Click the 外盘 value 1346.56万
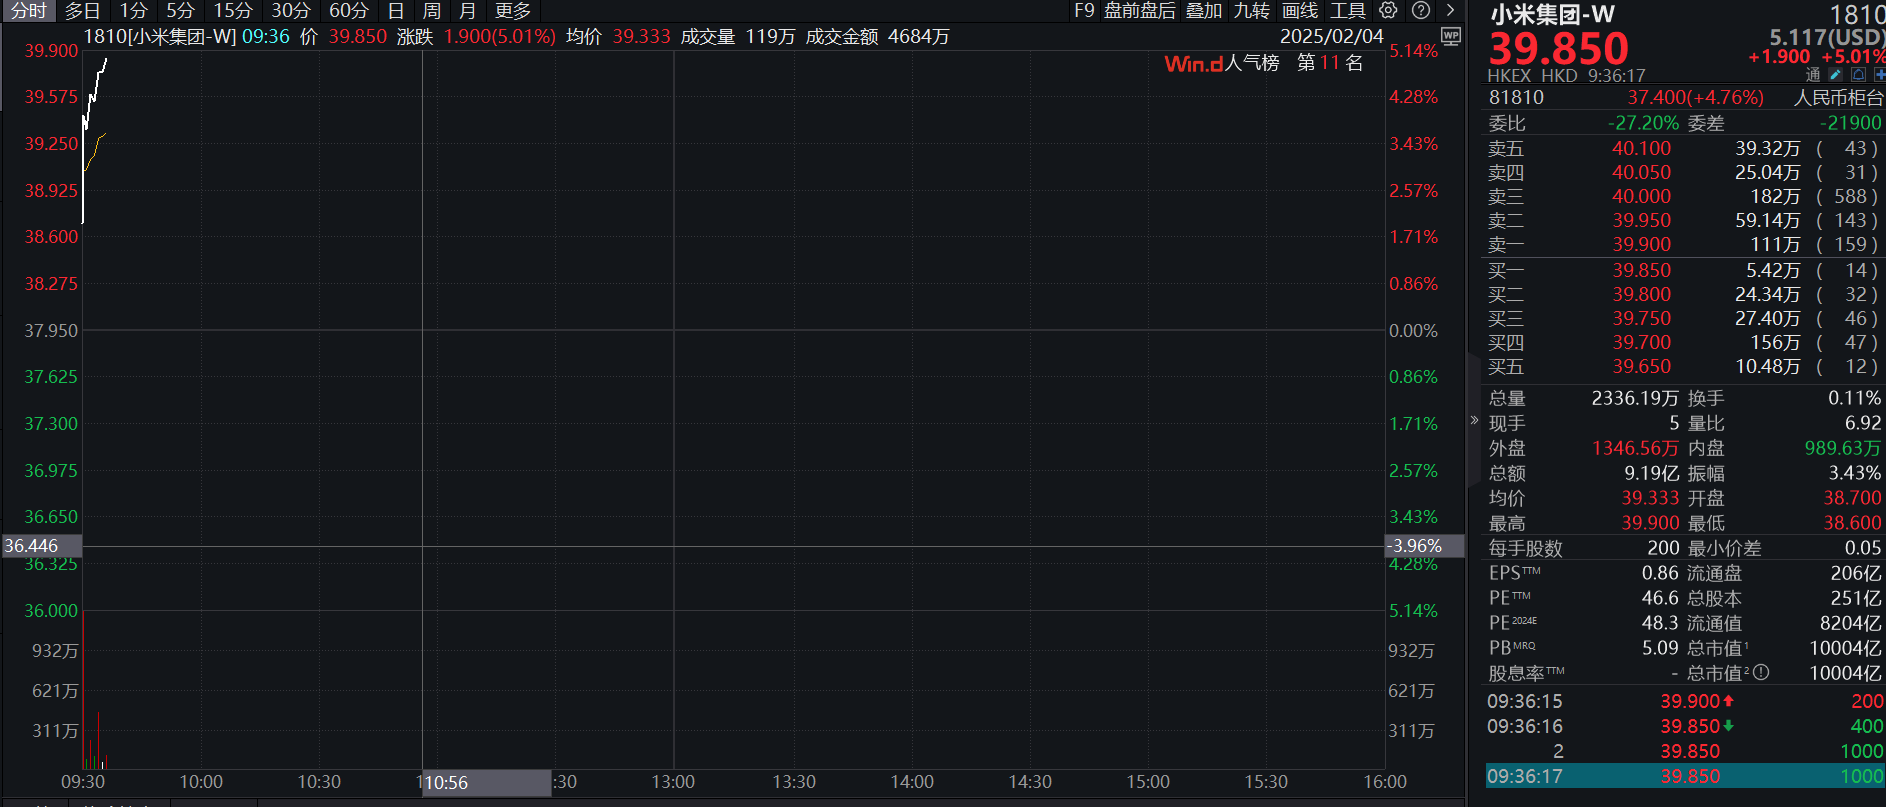Image resolution: width=1886 pixels, height=807 pixels. click(x=1635, y=448)
